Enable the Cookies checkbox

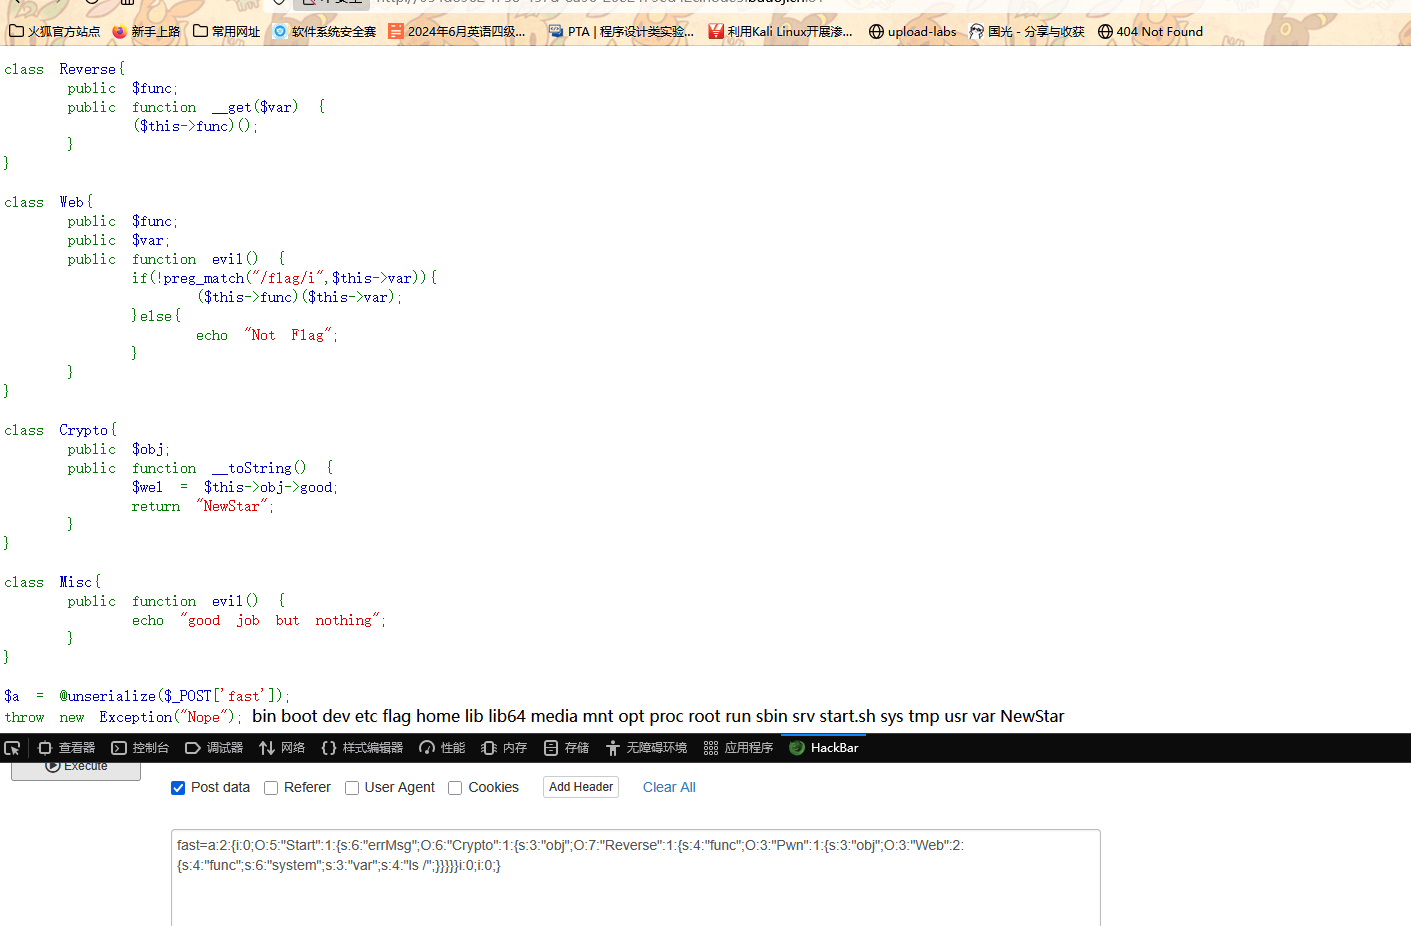[x=455, y=788]
